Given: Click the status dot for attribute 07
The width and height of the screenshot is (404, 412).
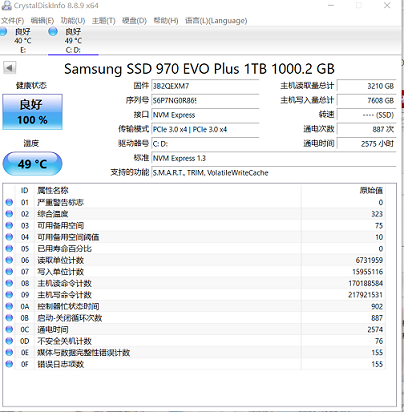Looking at the screenshot, I should [9, 272].
